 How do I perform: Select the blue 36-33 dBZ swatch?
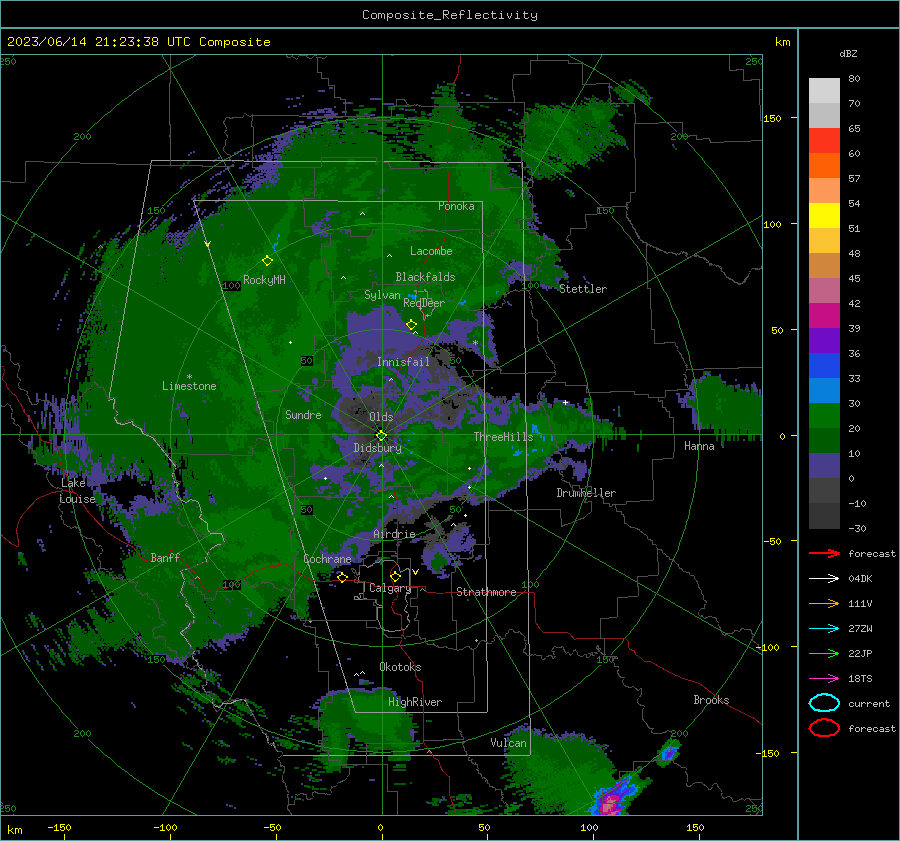pos(824,365)
